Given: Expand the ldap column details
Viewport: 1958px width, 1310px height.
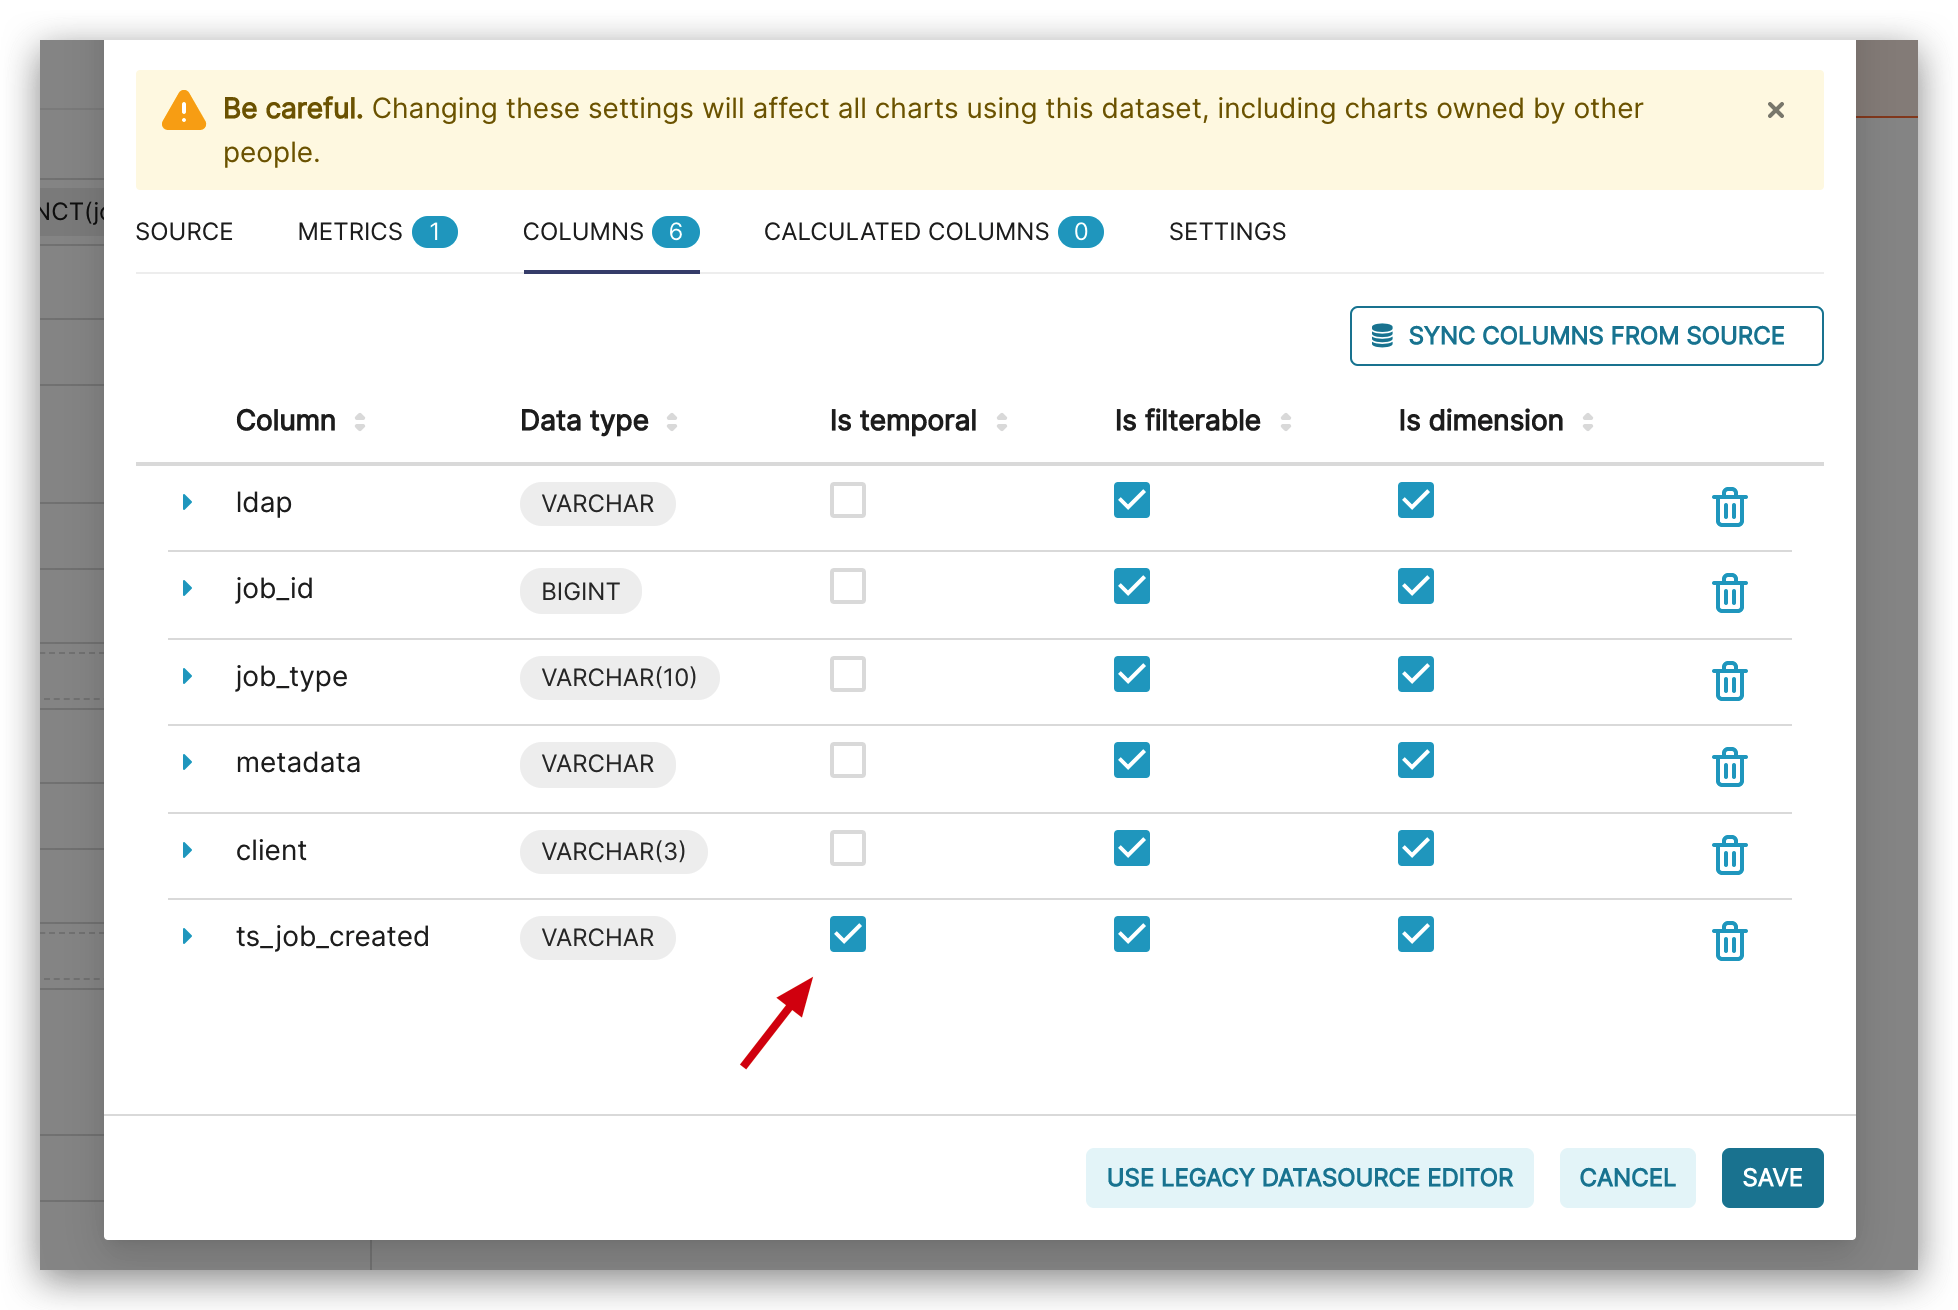Looking at the screenshot, I should 187,502.
